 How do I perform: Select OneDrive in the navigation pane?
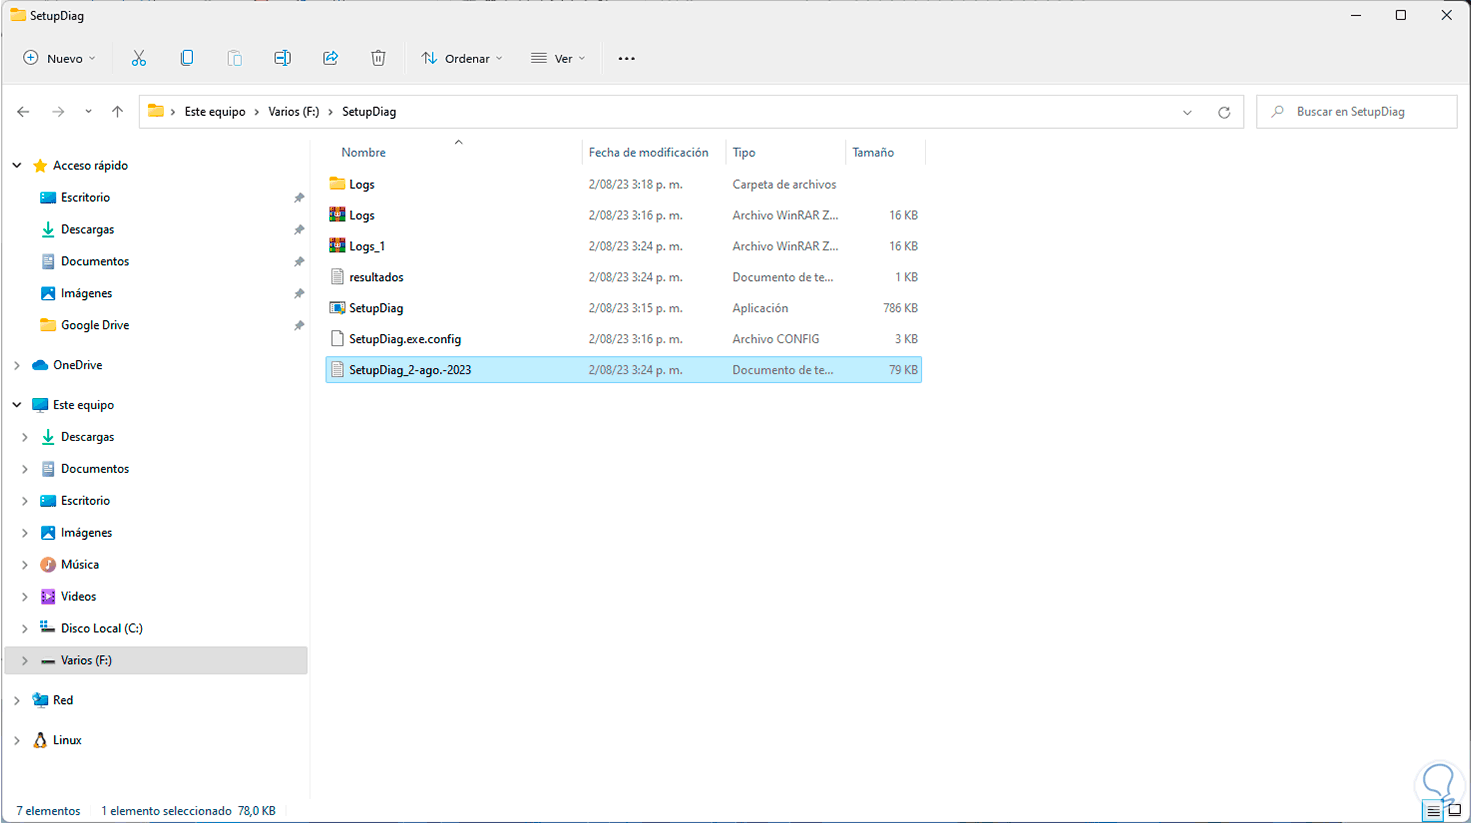(78, 365)
